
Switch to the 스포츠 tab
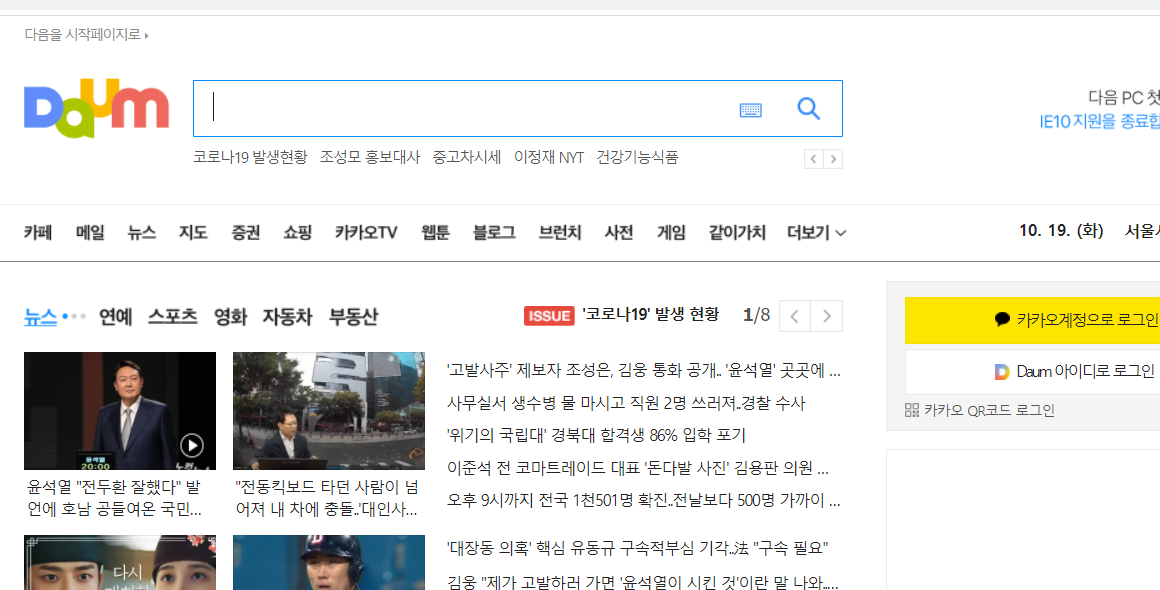click(173, 316)
